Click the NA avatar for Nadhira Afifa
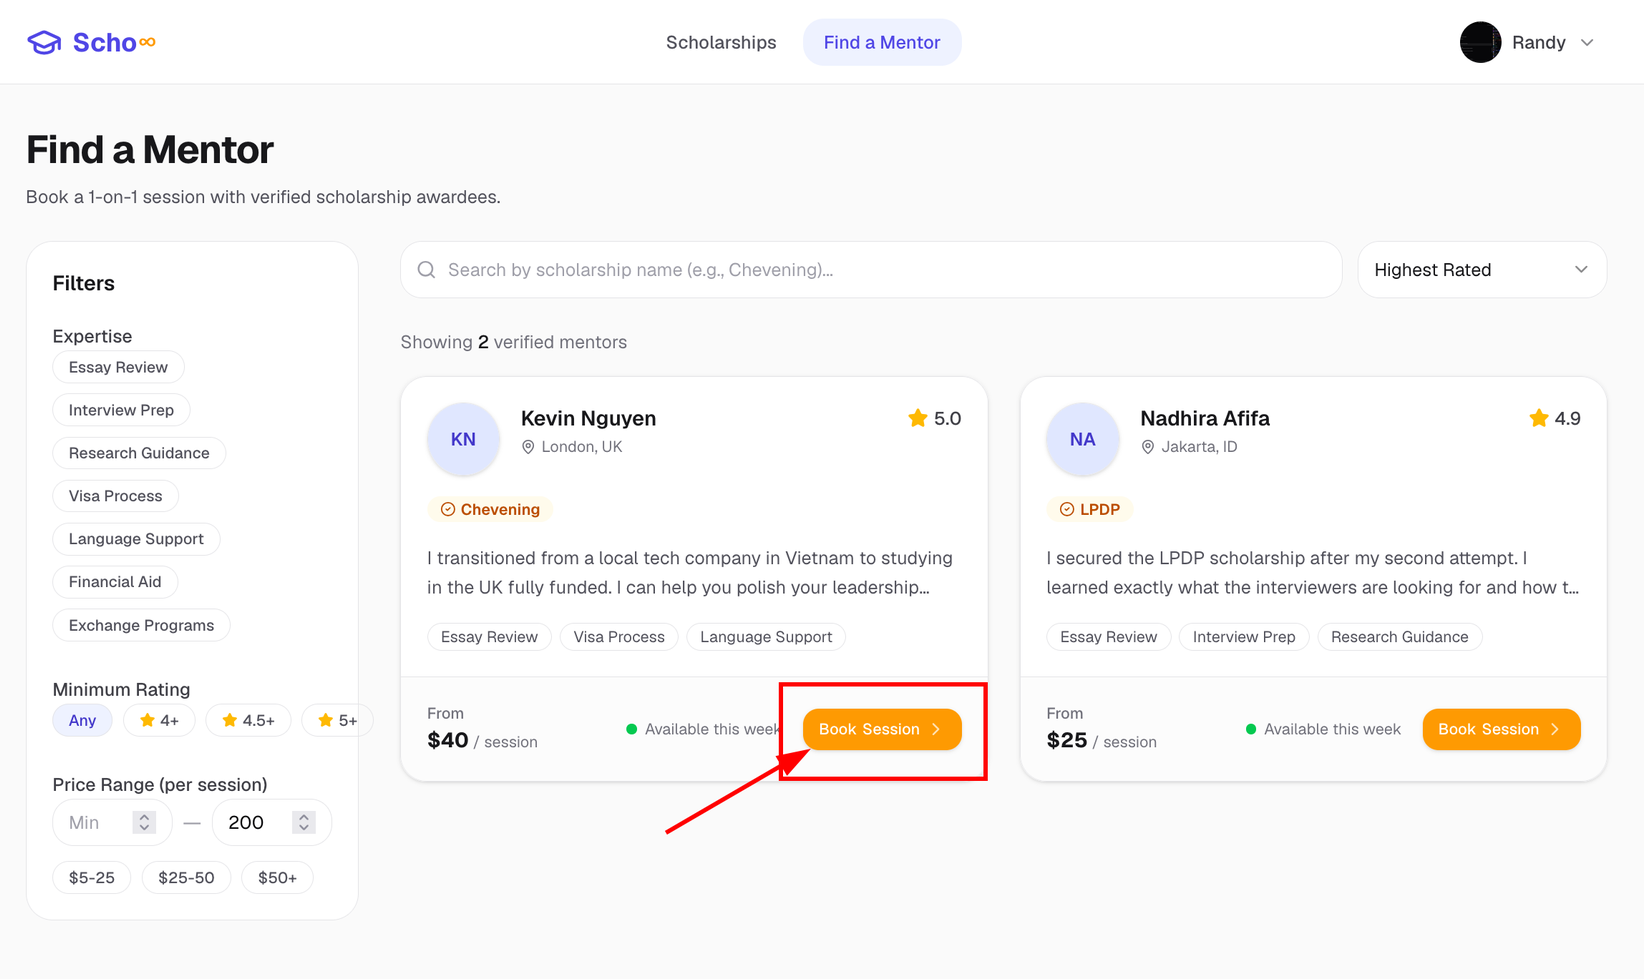This screenshot has width=1644, height=979. pos(1083,439)
